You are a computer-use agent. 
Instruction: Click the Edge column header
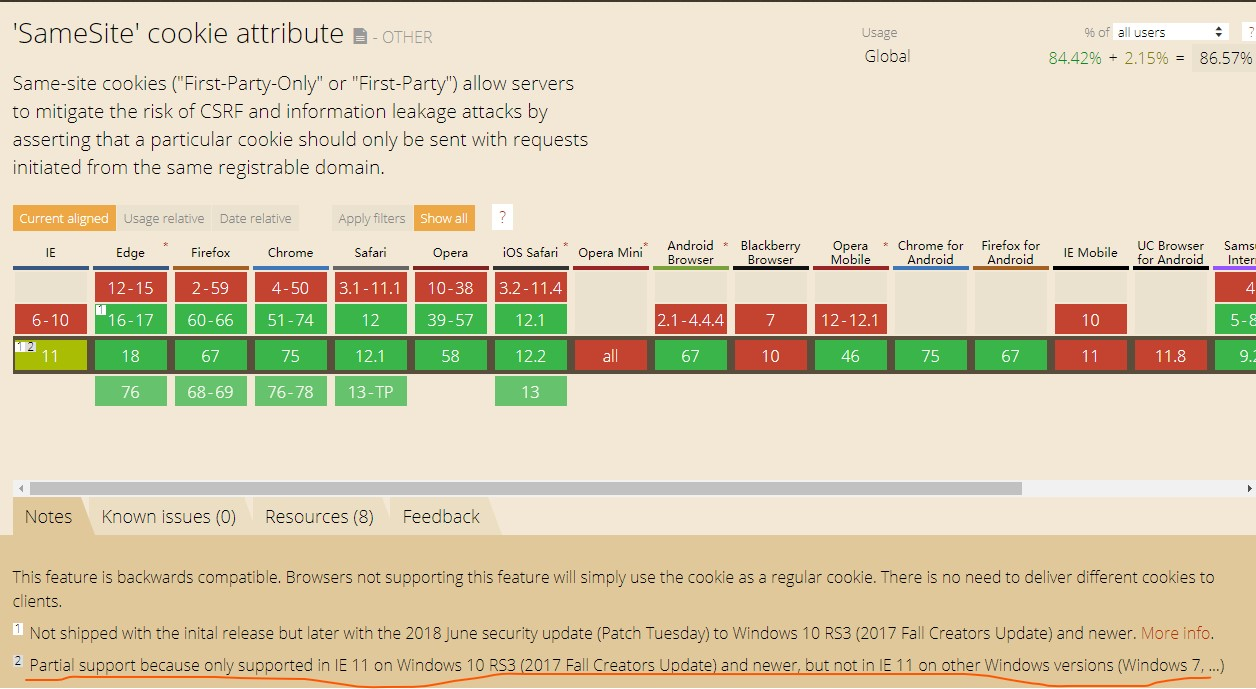coord(130,254)
